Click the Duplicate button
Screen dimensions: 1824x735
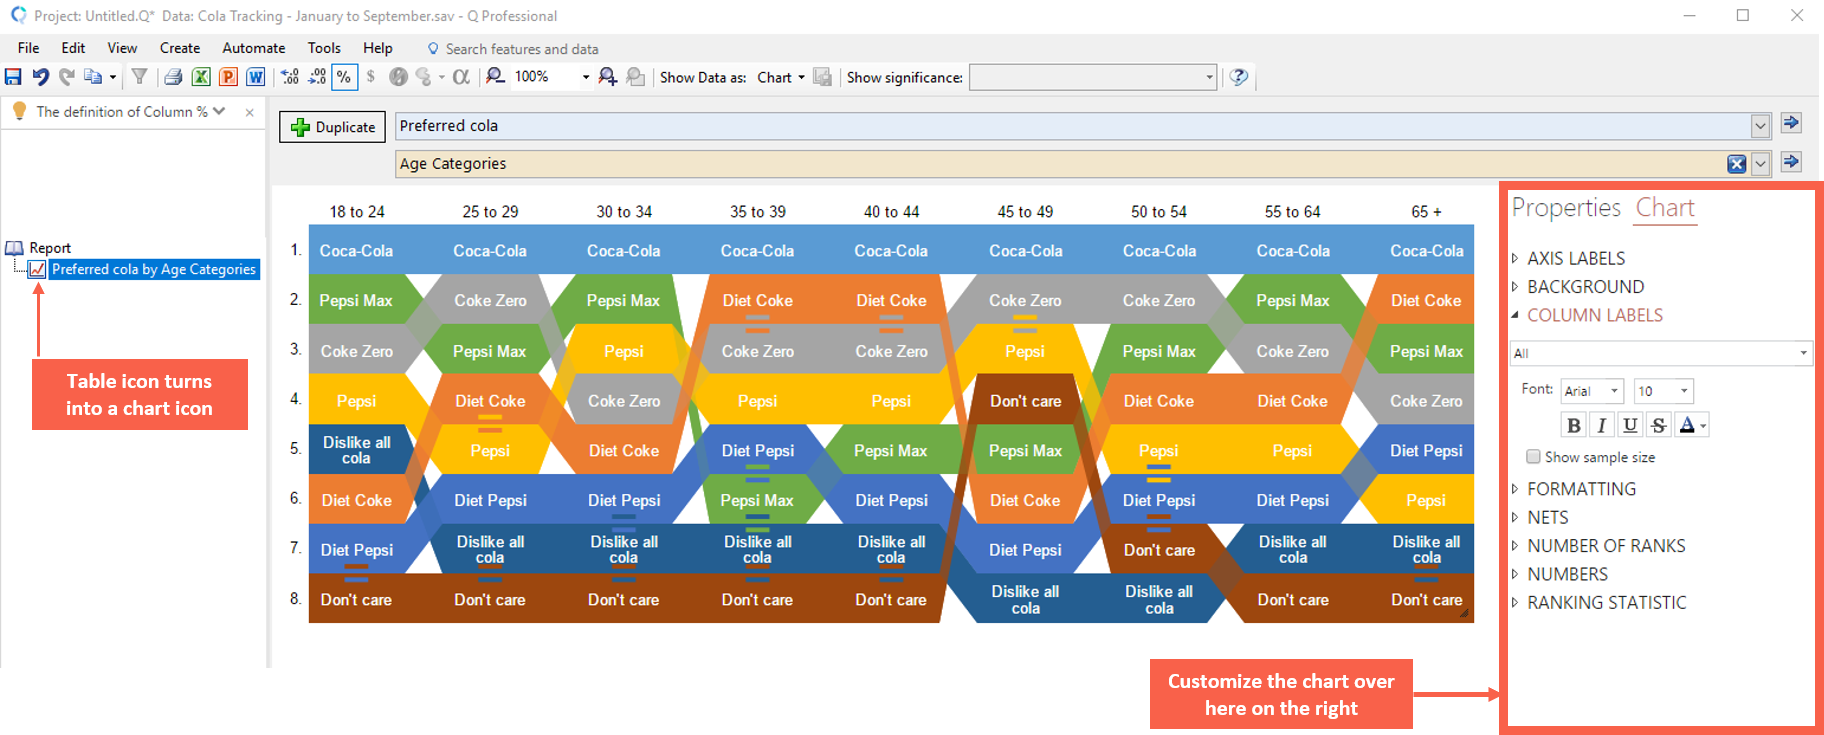coord(332,127)
